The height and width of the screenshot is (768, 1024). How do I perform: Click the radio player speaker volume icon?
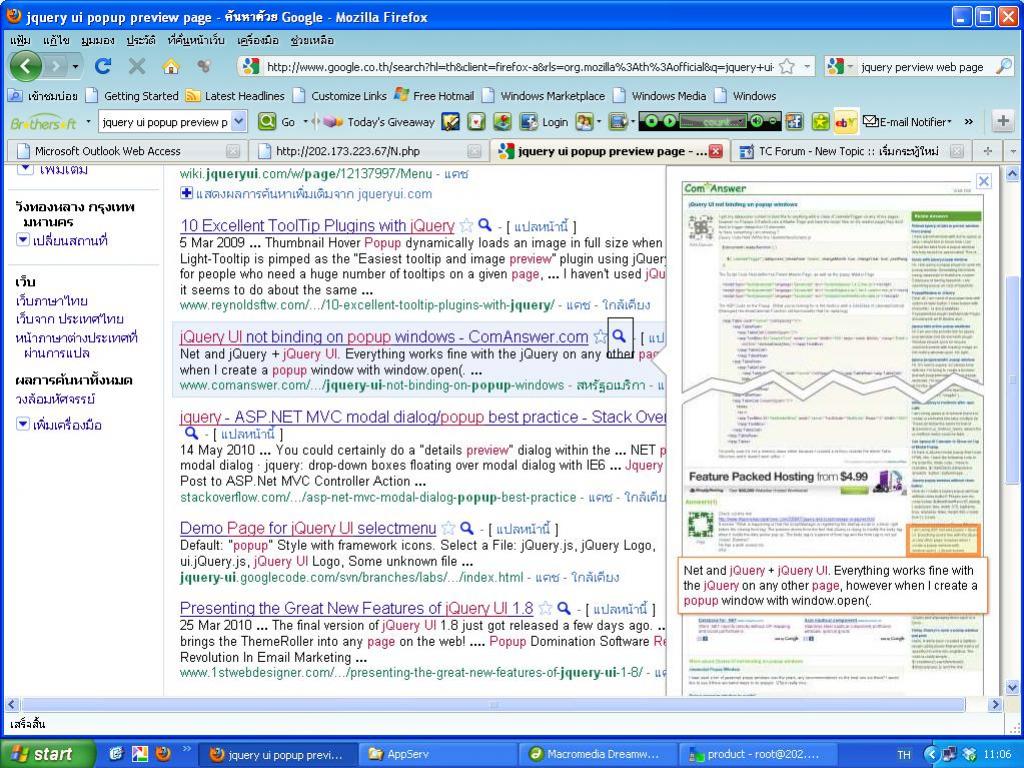point(757,121)
